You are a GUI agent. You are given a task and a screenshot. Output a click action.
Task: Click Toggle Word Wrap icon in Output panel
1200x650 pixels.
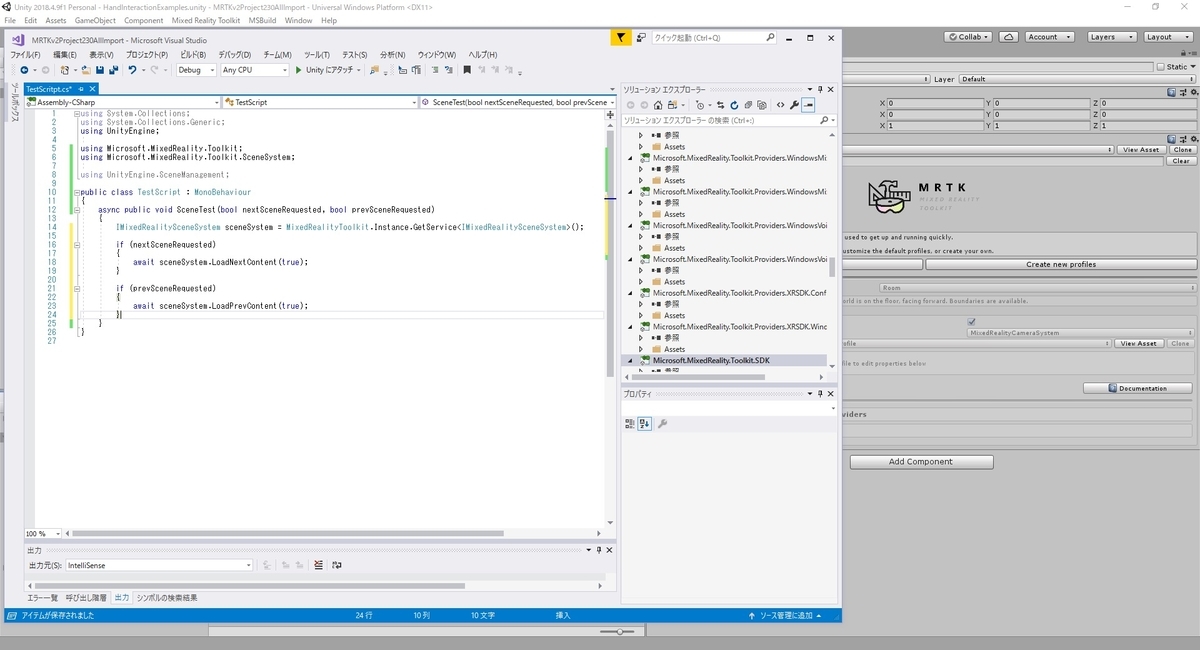pyautogui.click(x=336, y=565)
